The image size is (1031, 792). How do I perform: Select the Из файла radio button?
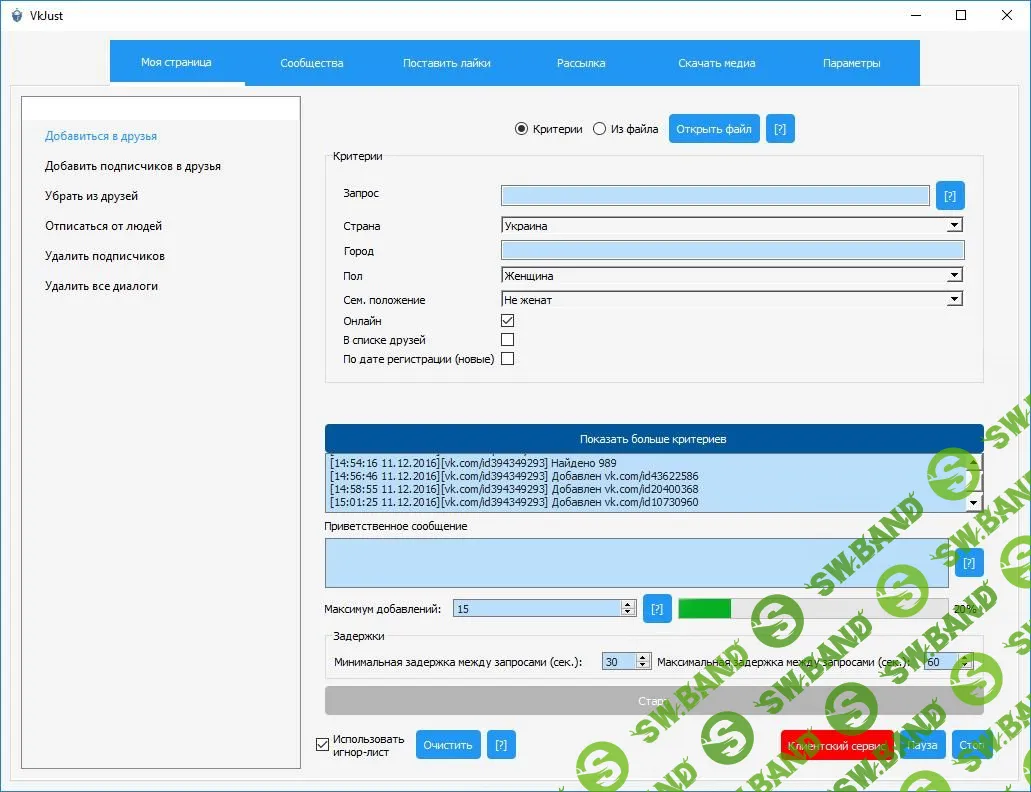tap(598, 128)
